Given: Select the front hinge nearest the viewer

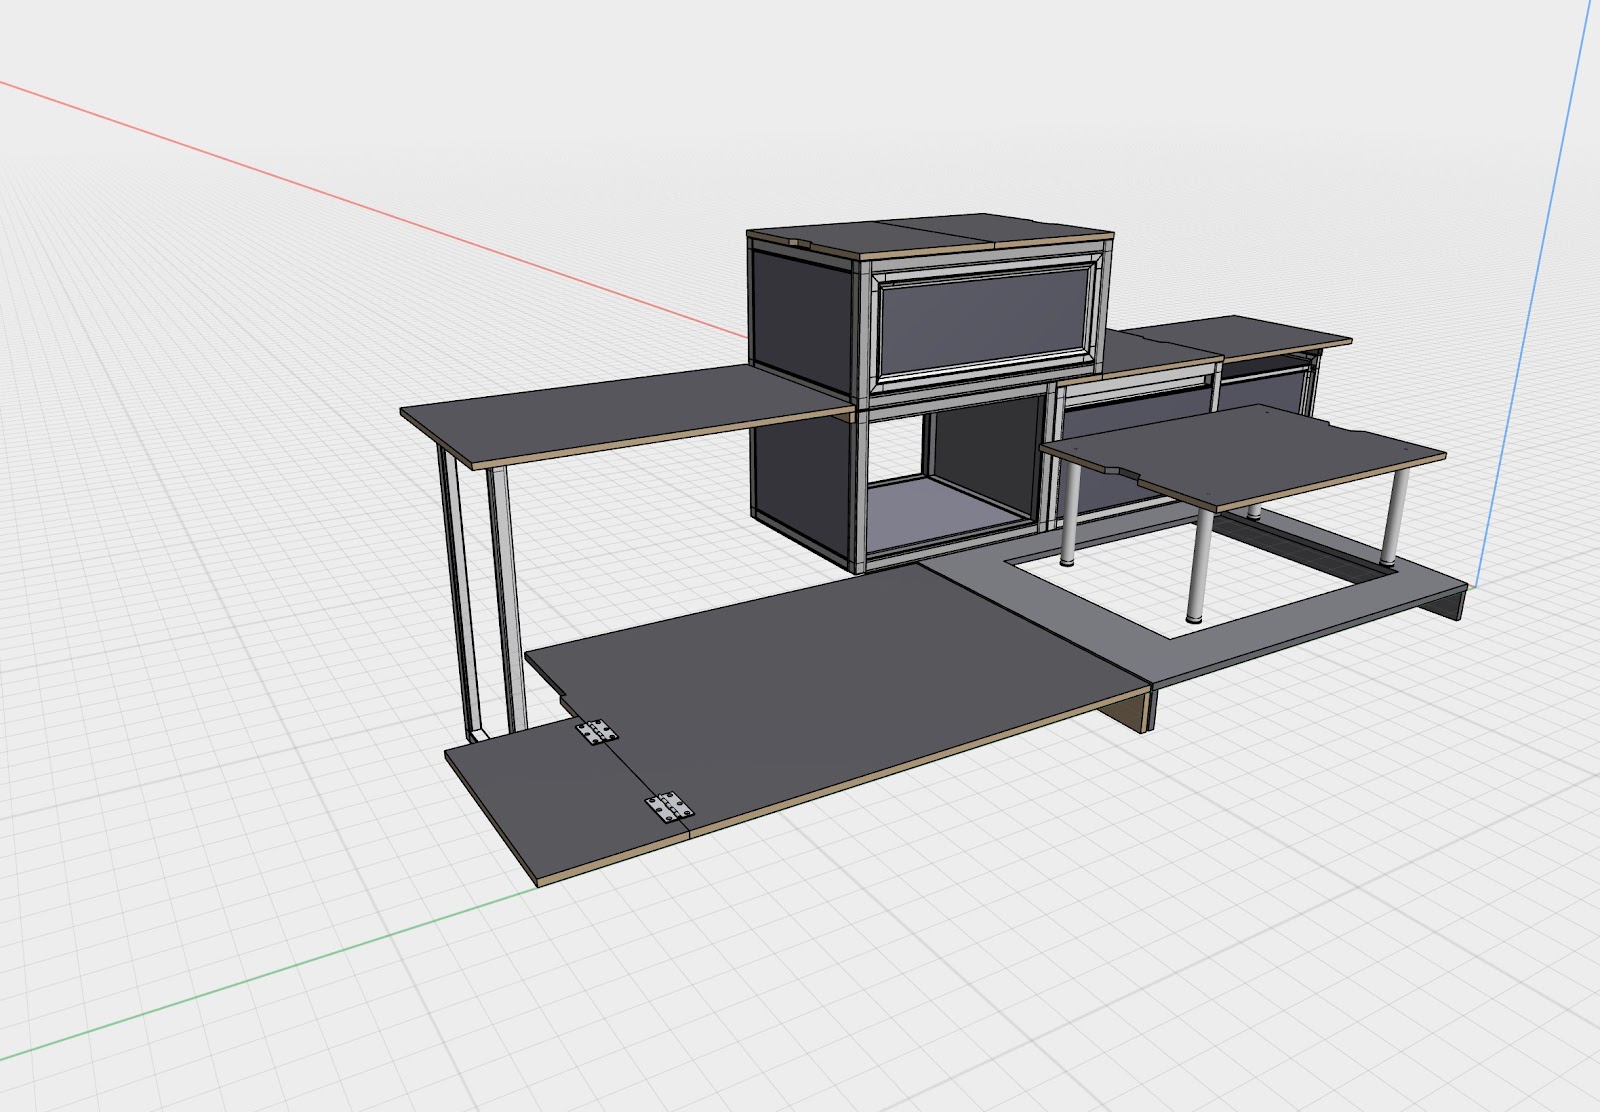Looking at the screenshot, I should coord(671,807).
